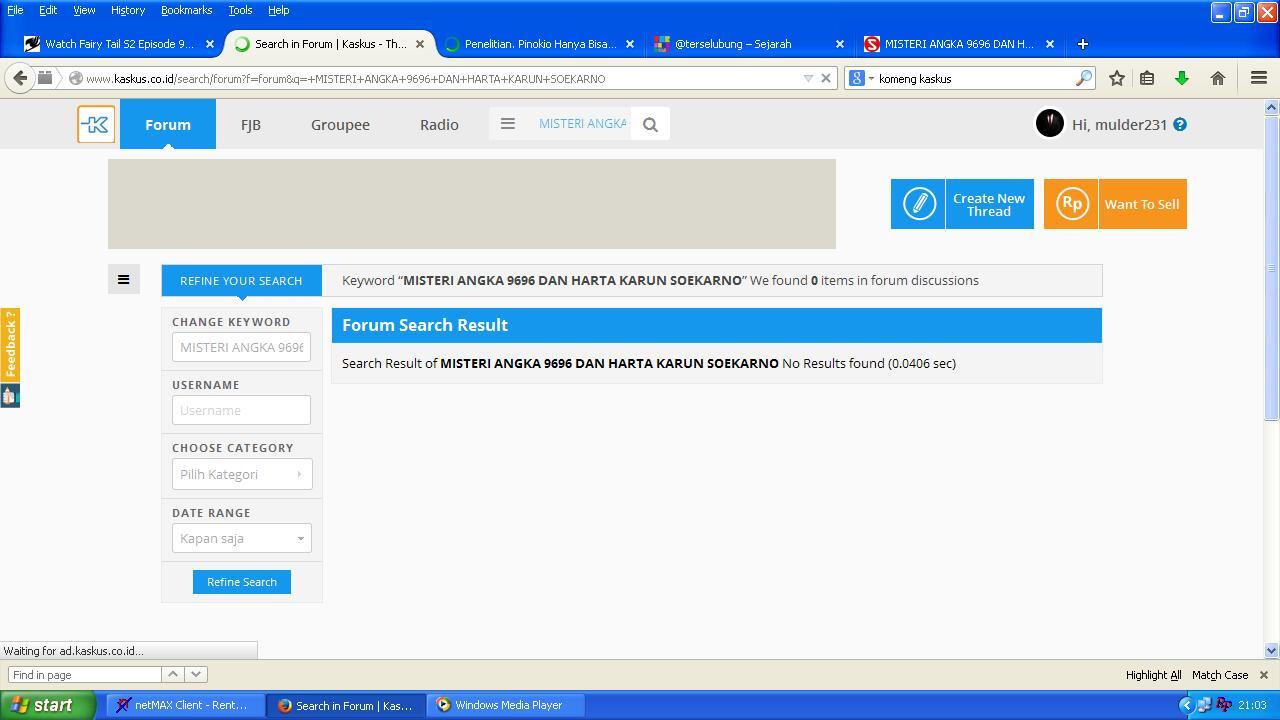Open the History menu

pos(127,10)
